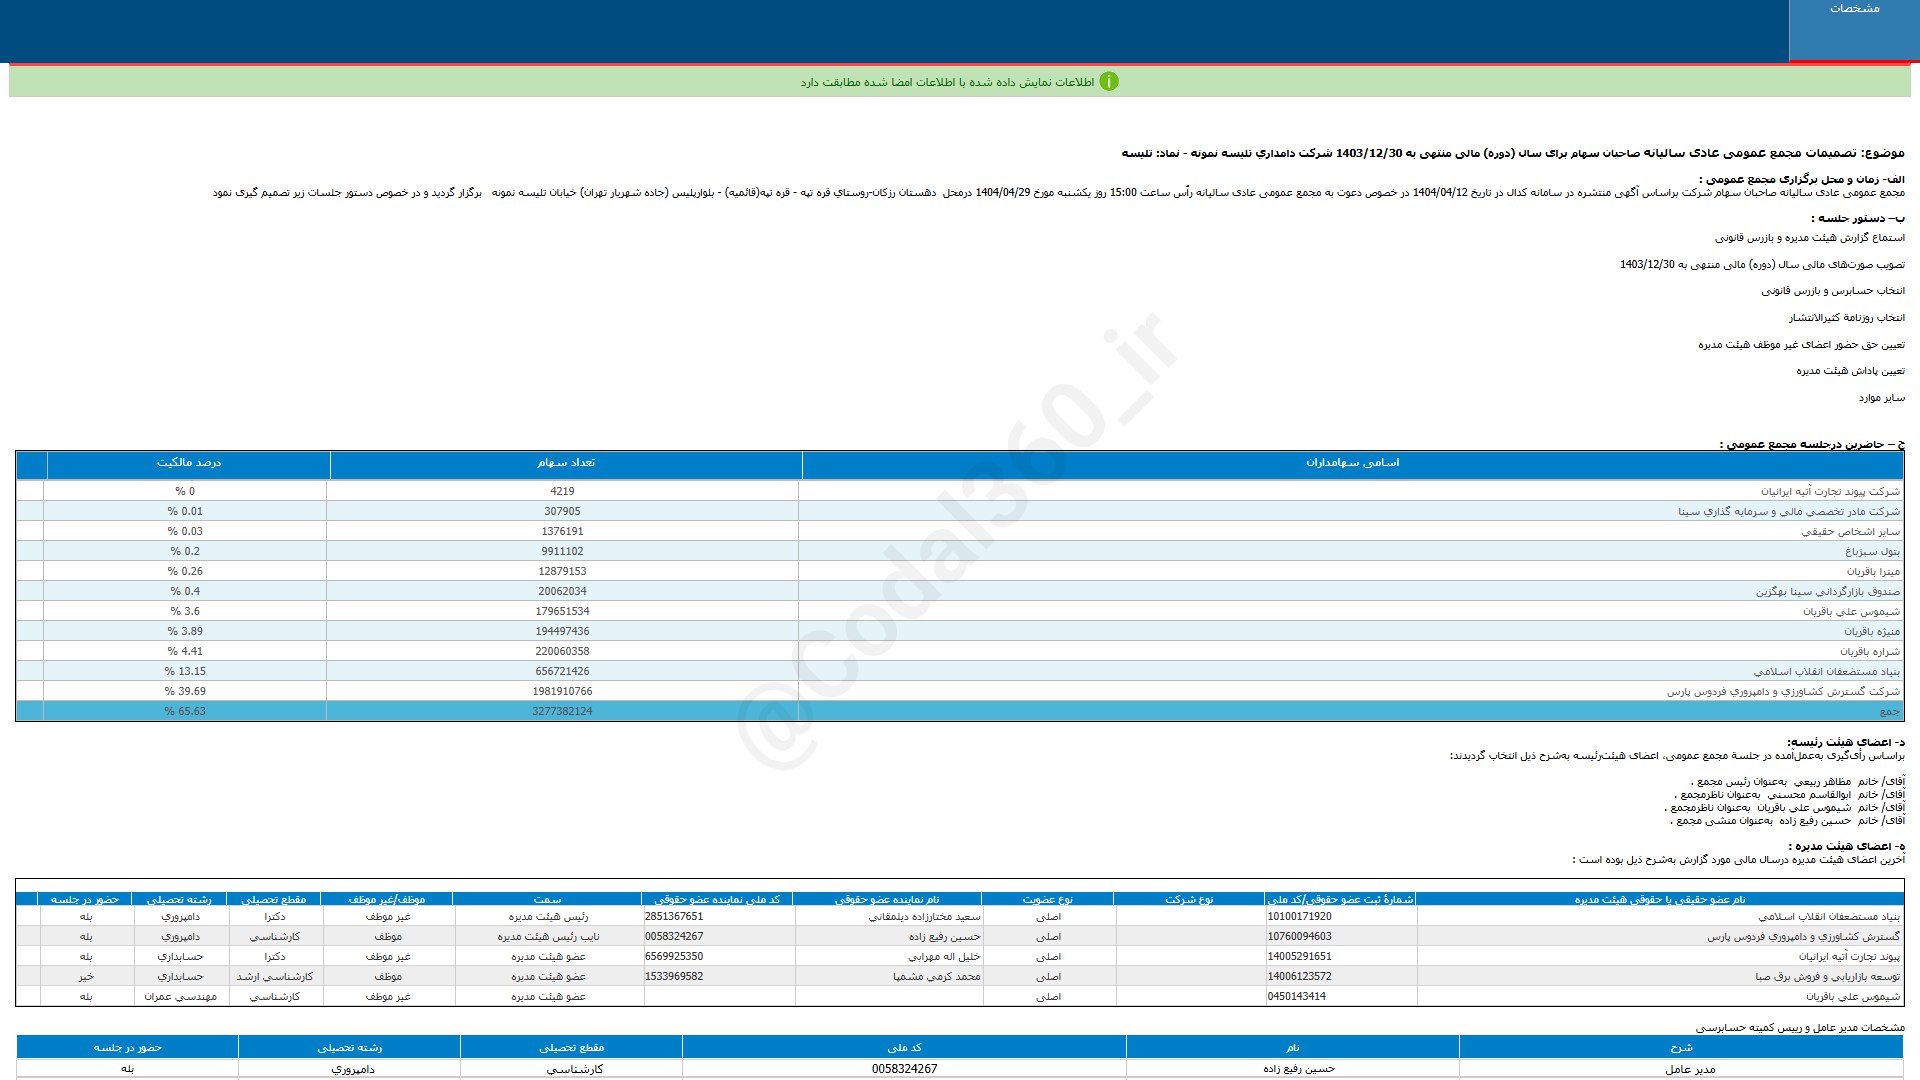Select the notice text 'اطلاعات نمایش داده شده با اطلاعات امضا شده مطابقت دارد'
The width and height of the screenshot is (1920, 1080).
(x=947, y=82)
